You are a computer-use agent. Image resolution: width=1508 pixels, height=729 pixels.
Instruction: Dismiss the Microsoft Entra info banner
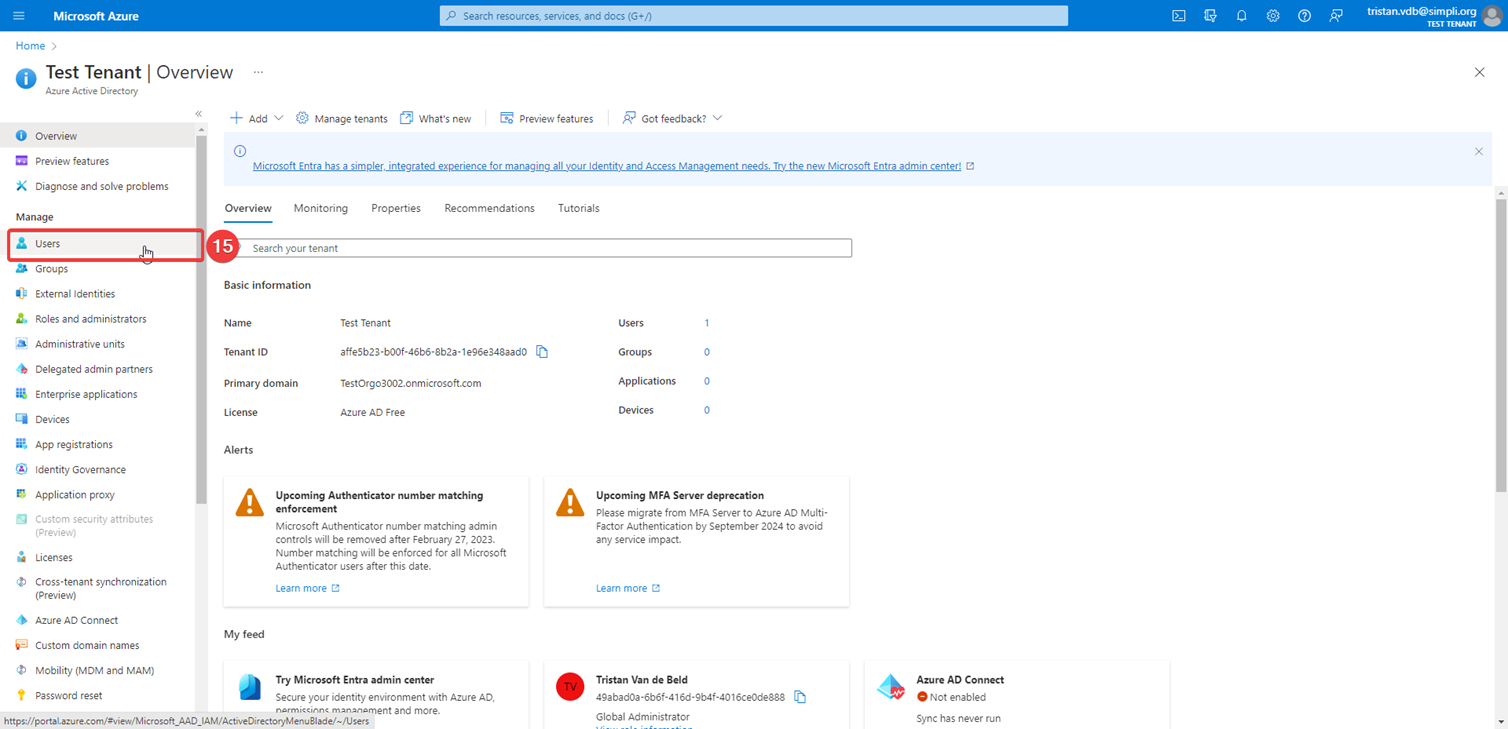point(1478,152)
